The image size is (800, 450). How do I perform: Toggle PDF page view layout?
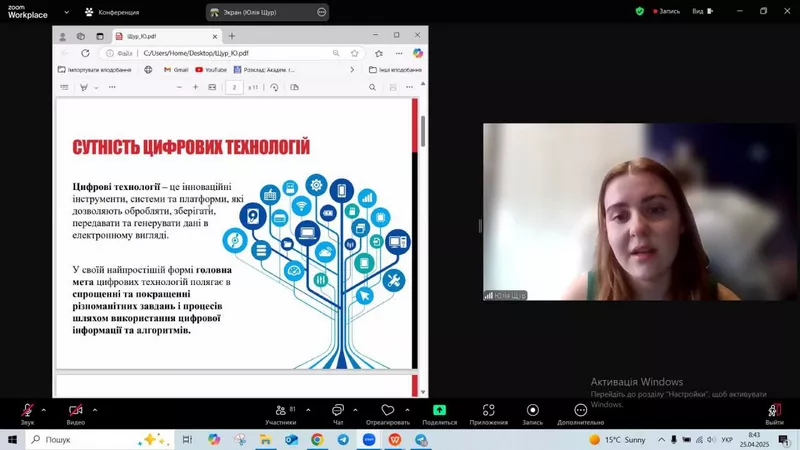click(x=294, y=87)
